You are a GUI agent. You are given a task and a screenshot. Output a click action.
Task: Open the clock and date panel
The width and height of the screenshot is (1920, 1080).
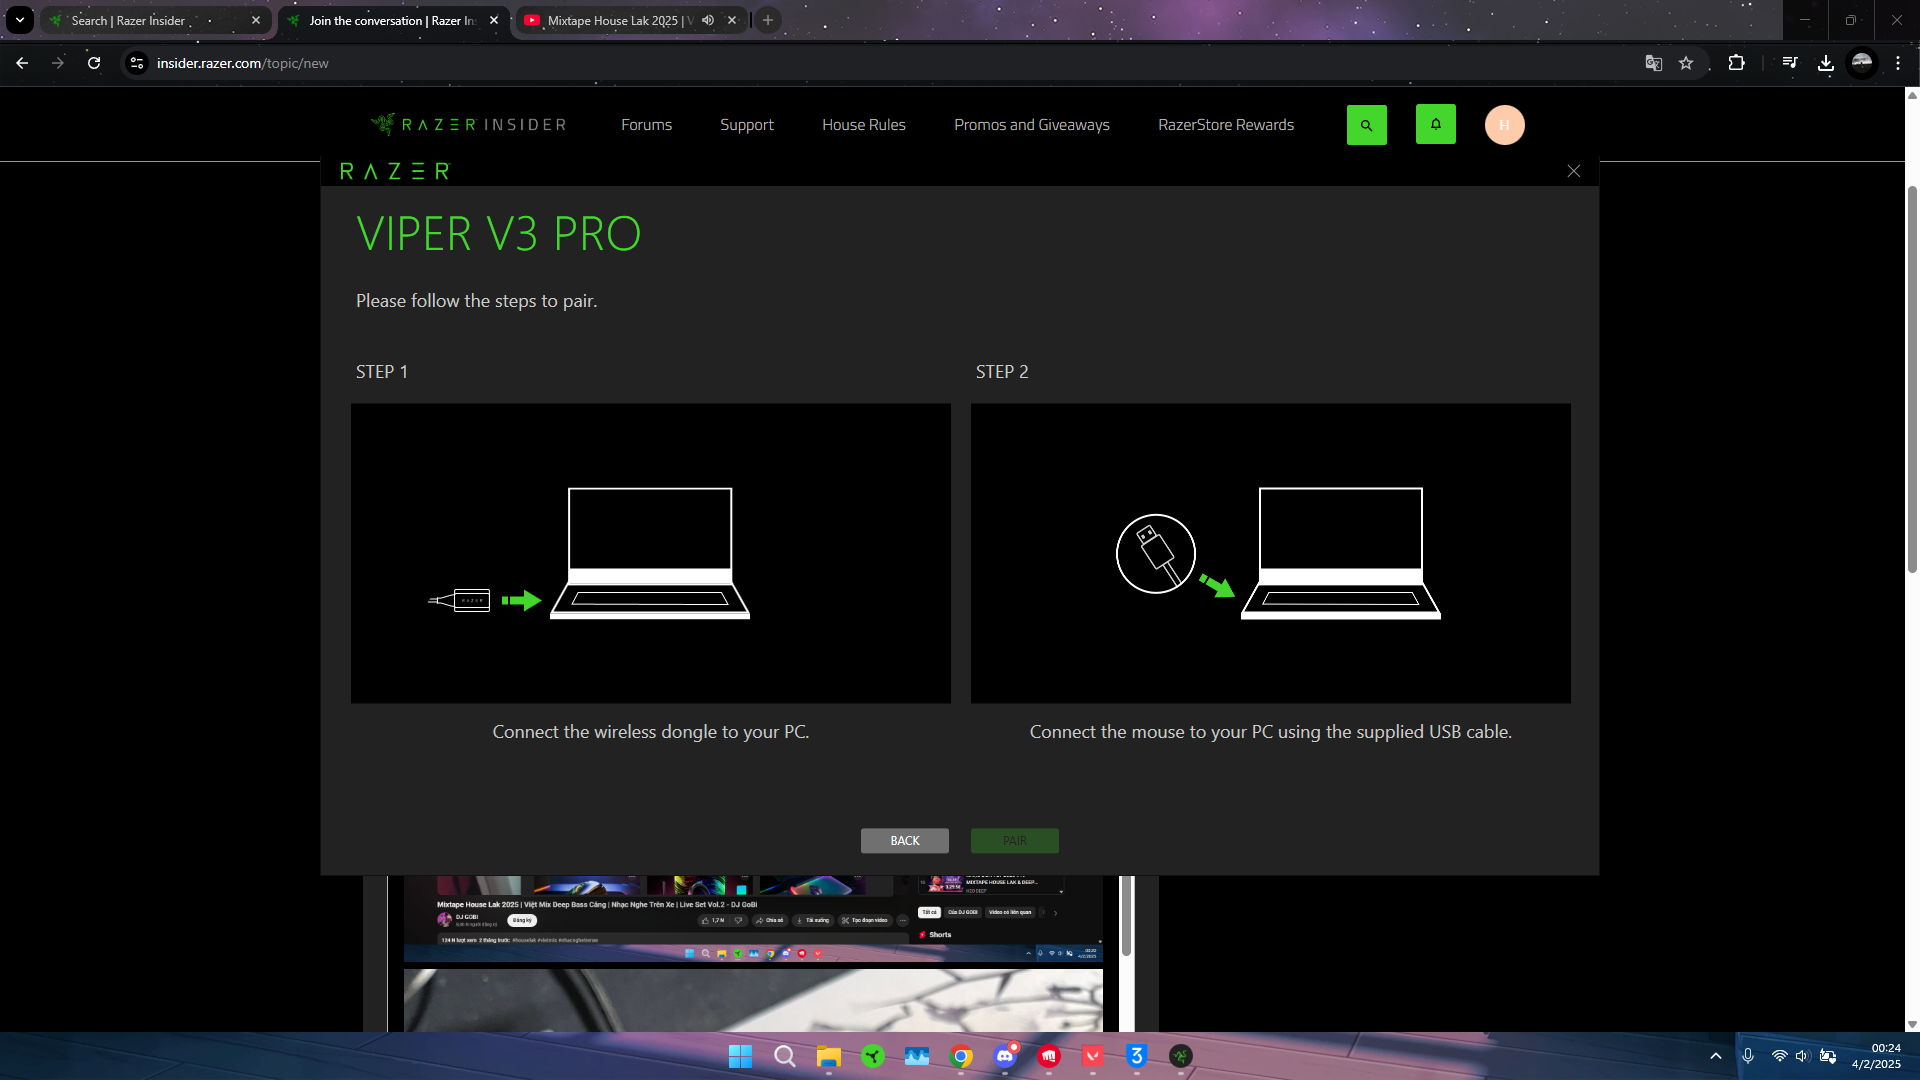(1876, 1056)
